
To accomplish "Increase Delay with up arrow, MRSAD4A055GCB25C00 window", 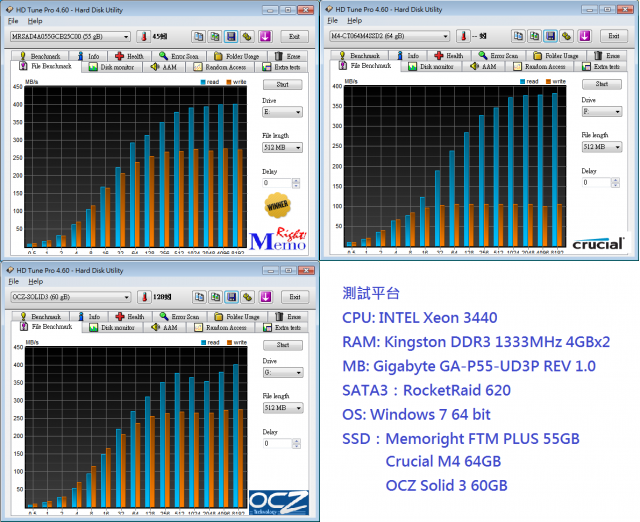I will point(296,180).
